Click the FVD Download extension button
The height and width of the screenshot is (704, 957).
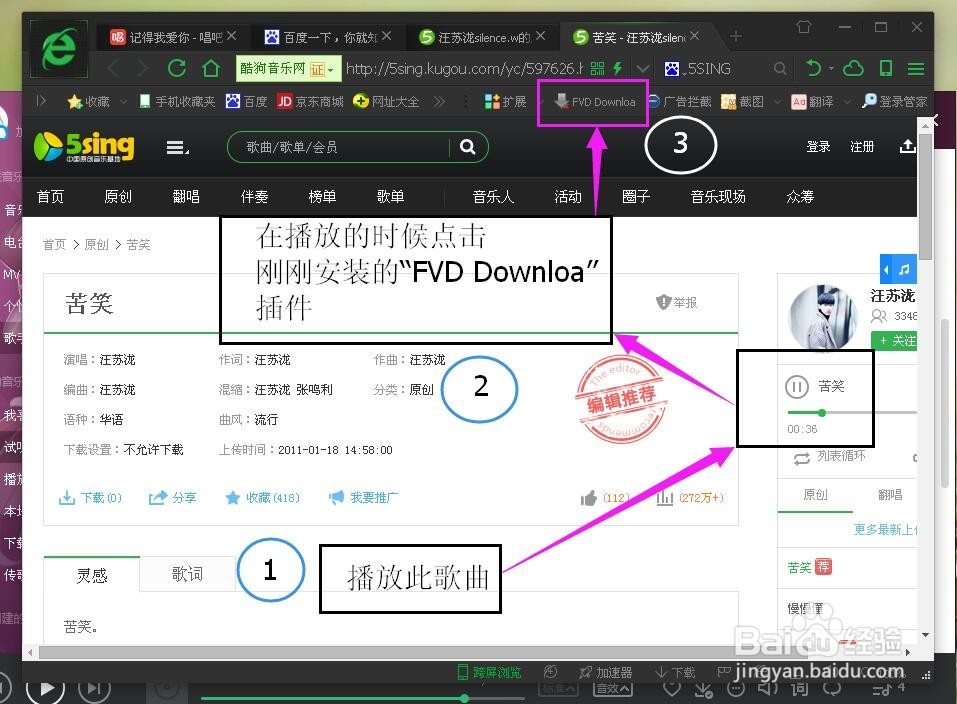point(594,102)
